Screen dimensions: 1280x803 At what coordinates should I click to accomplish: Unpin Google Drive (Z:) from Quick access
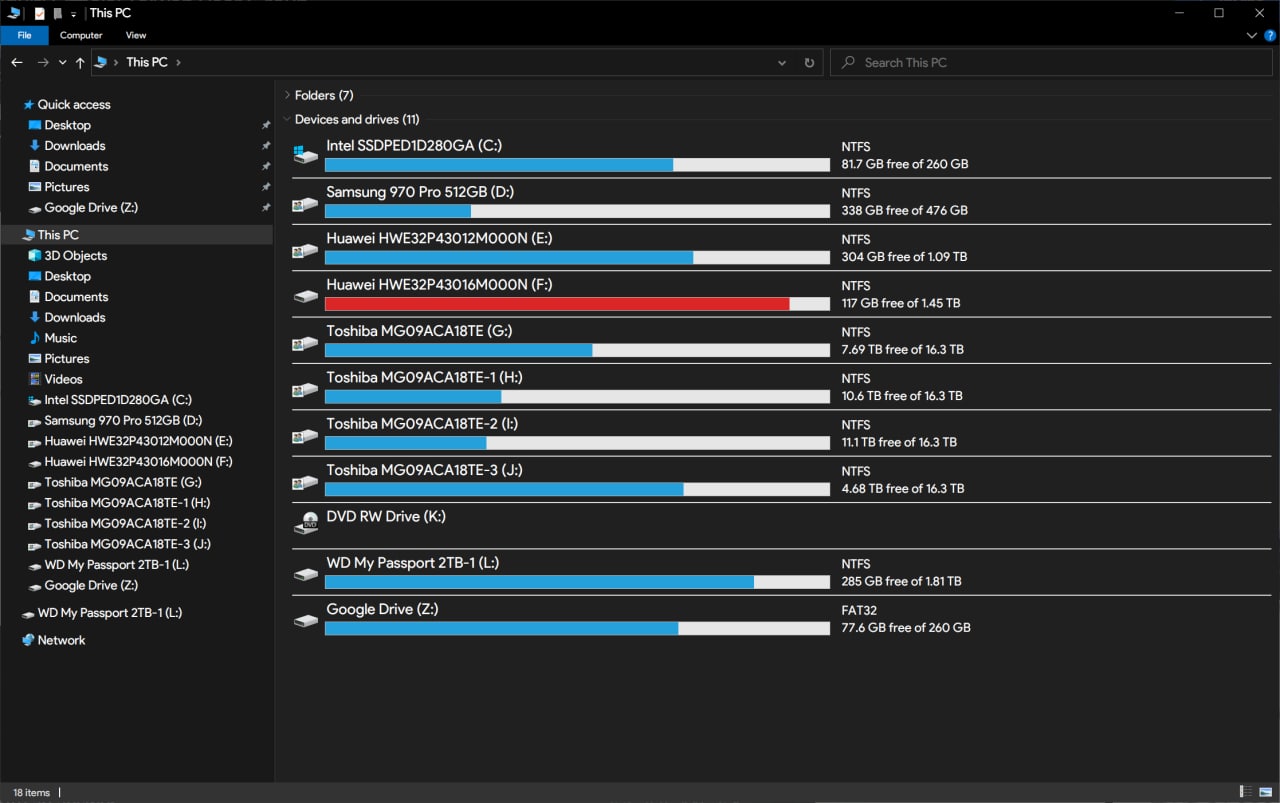(x=266, y=208)
